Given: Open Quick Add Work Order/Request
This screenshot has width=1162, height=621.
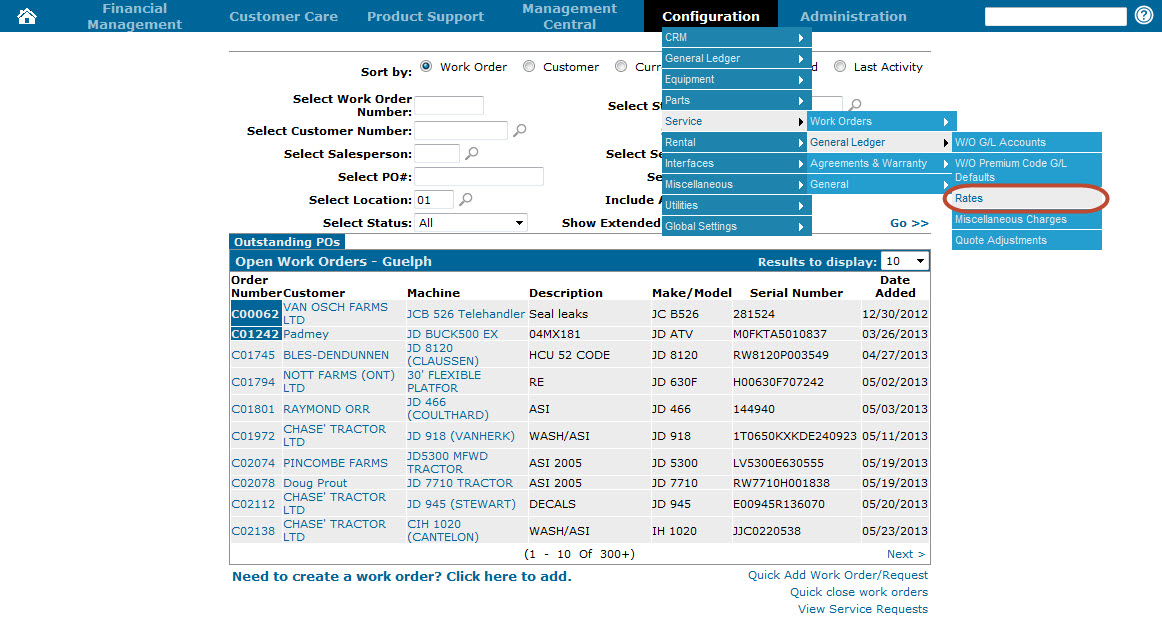Looking at the screenshot, I should 837,575.
